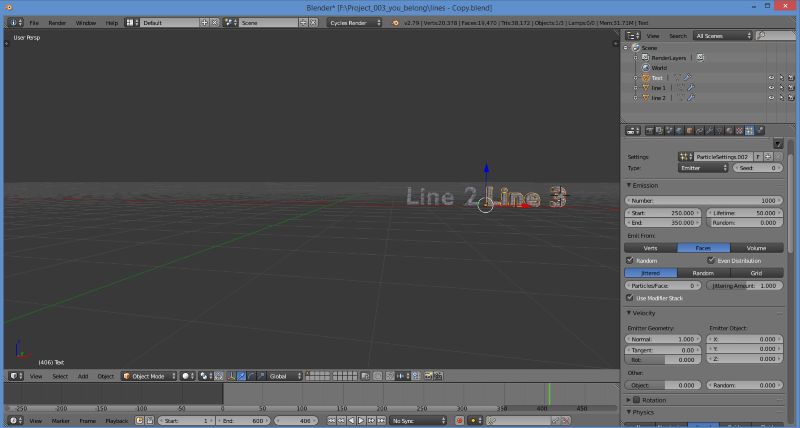Toggle the Use Modifier Stack checkbox

[630, 297]
